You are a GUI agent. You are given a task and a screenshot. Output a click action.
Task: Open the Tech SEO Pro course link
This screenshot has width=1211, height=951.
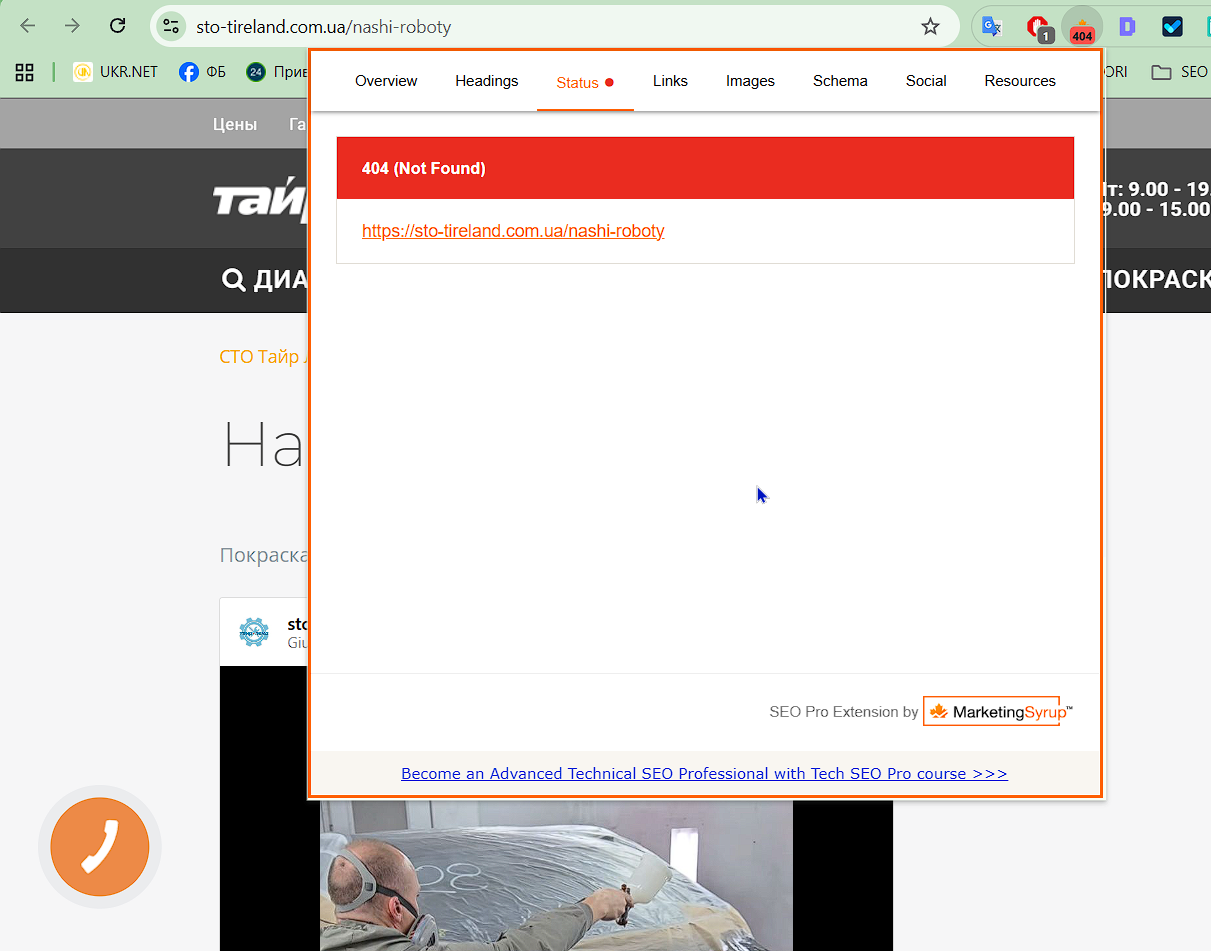704,774
